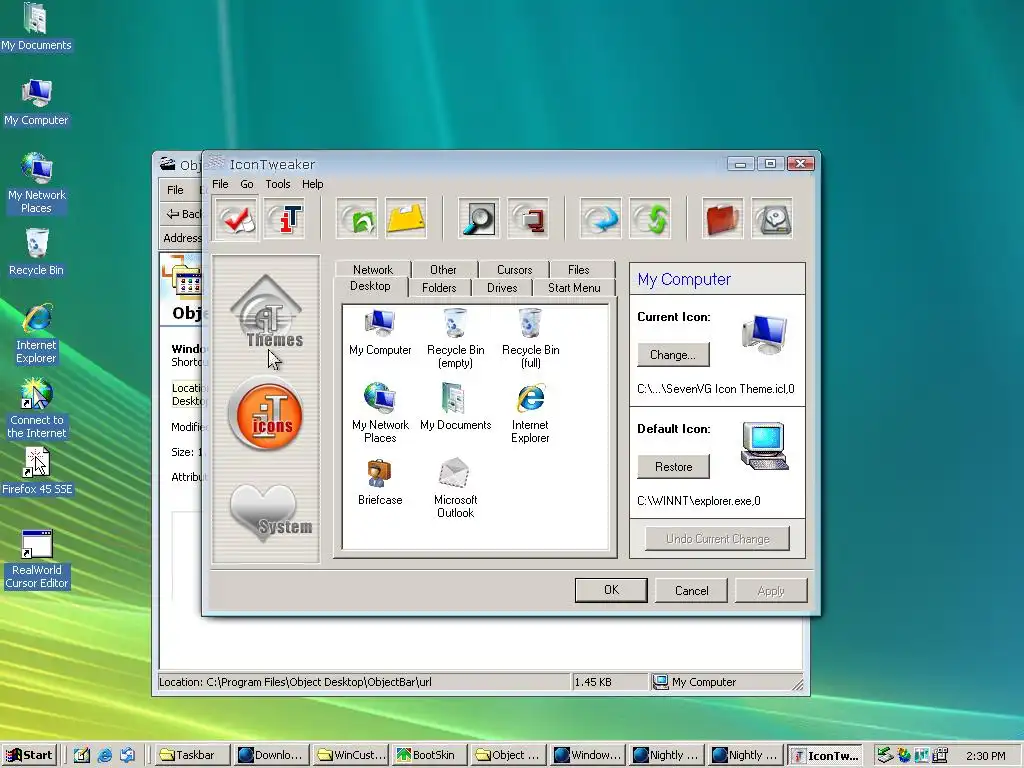Switch to the Folders tab

(x=439, y=287)
